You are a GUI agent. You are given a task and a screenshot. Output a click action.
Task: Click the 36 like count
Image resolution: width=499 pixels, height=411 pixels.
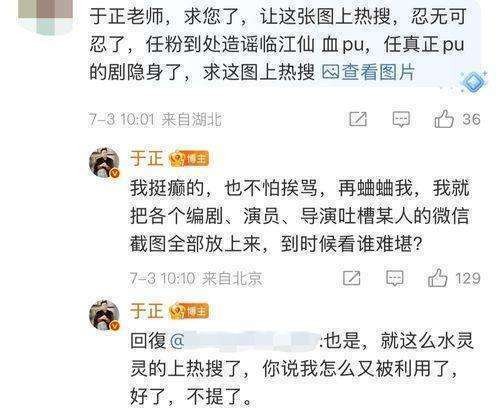click(471, 119)
